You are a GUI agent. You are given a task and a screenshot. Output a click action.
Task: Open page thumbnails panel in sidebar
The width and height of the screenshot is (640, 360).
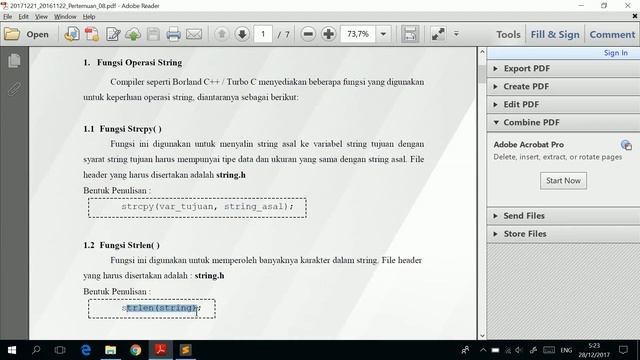14,61
